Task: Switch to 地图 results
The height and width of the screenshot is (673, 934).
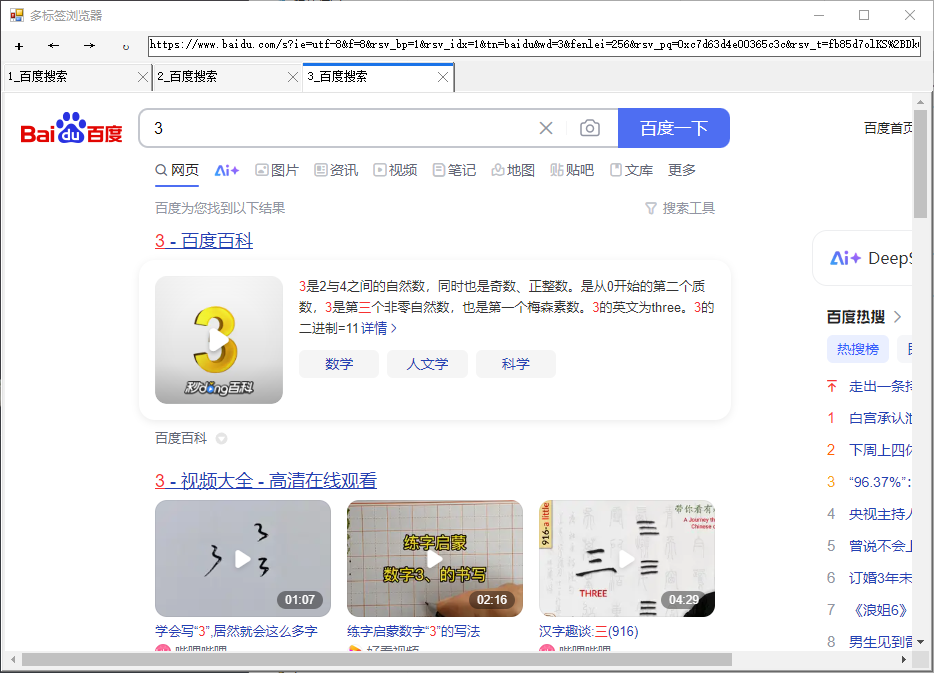Action: 513,170
